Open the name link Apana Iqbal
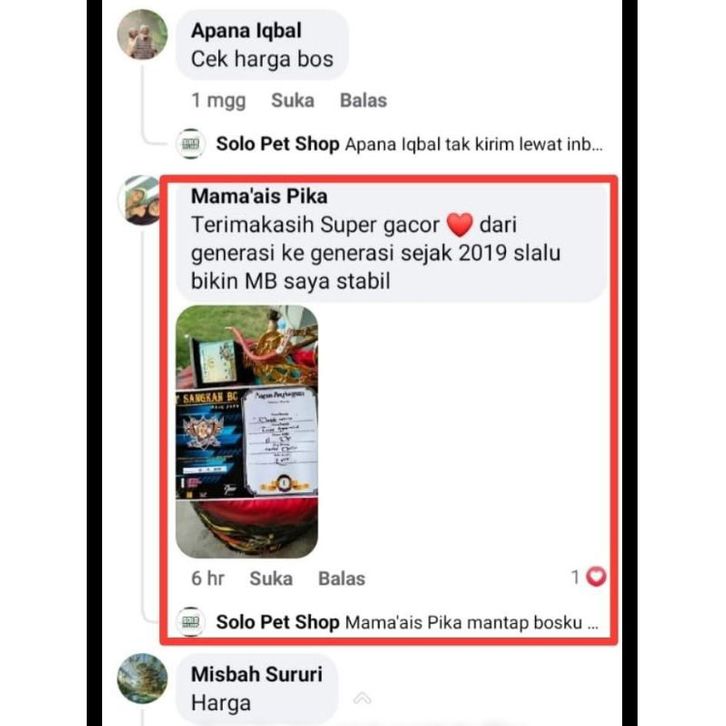The image size is (726, 726). pos(246,31)
